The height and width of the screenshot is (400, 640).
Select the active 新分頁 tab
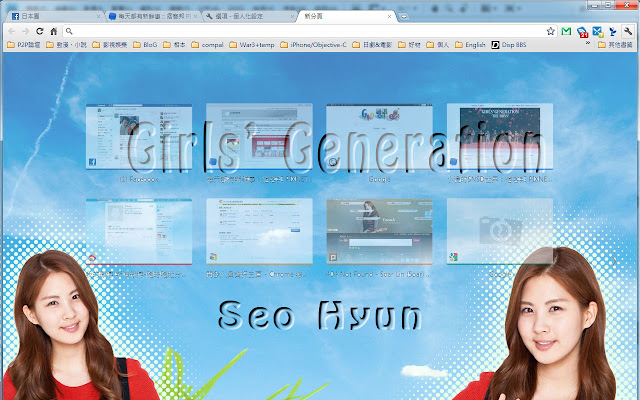pos(345,16)
